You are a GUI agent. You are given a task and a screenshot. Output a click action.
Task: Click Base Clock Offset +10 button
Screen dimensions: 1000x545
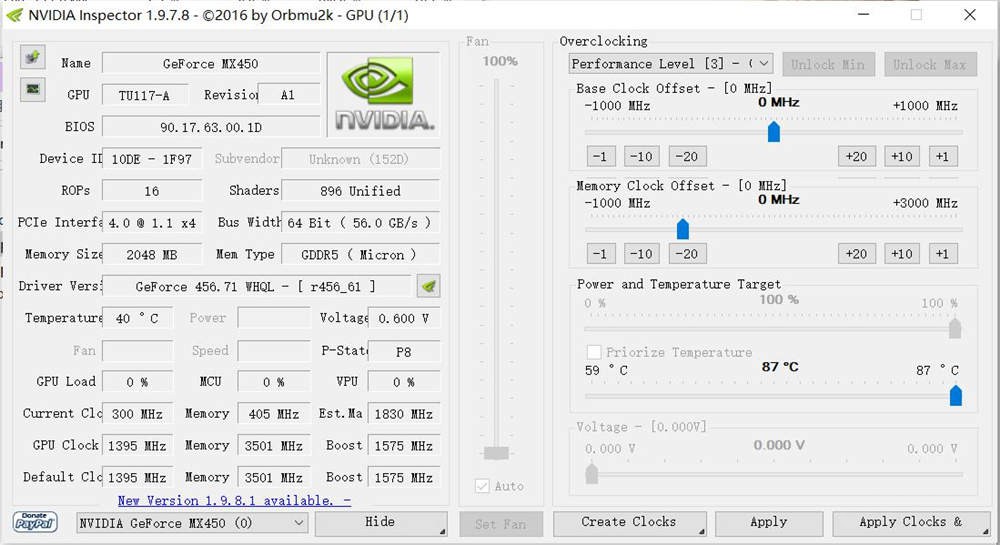click(x=902, y=156)
